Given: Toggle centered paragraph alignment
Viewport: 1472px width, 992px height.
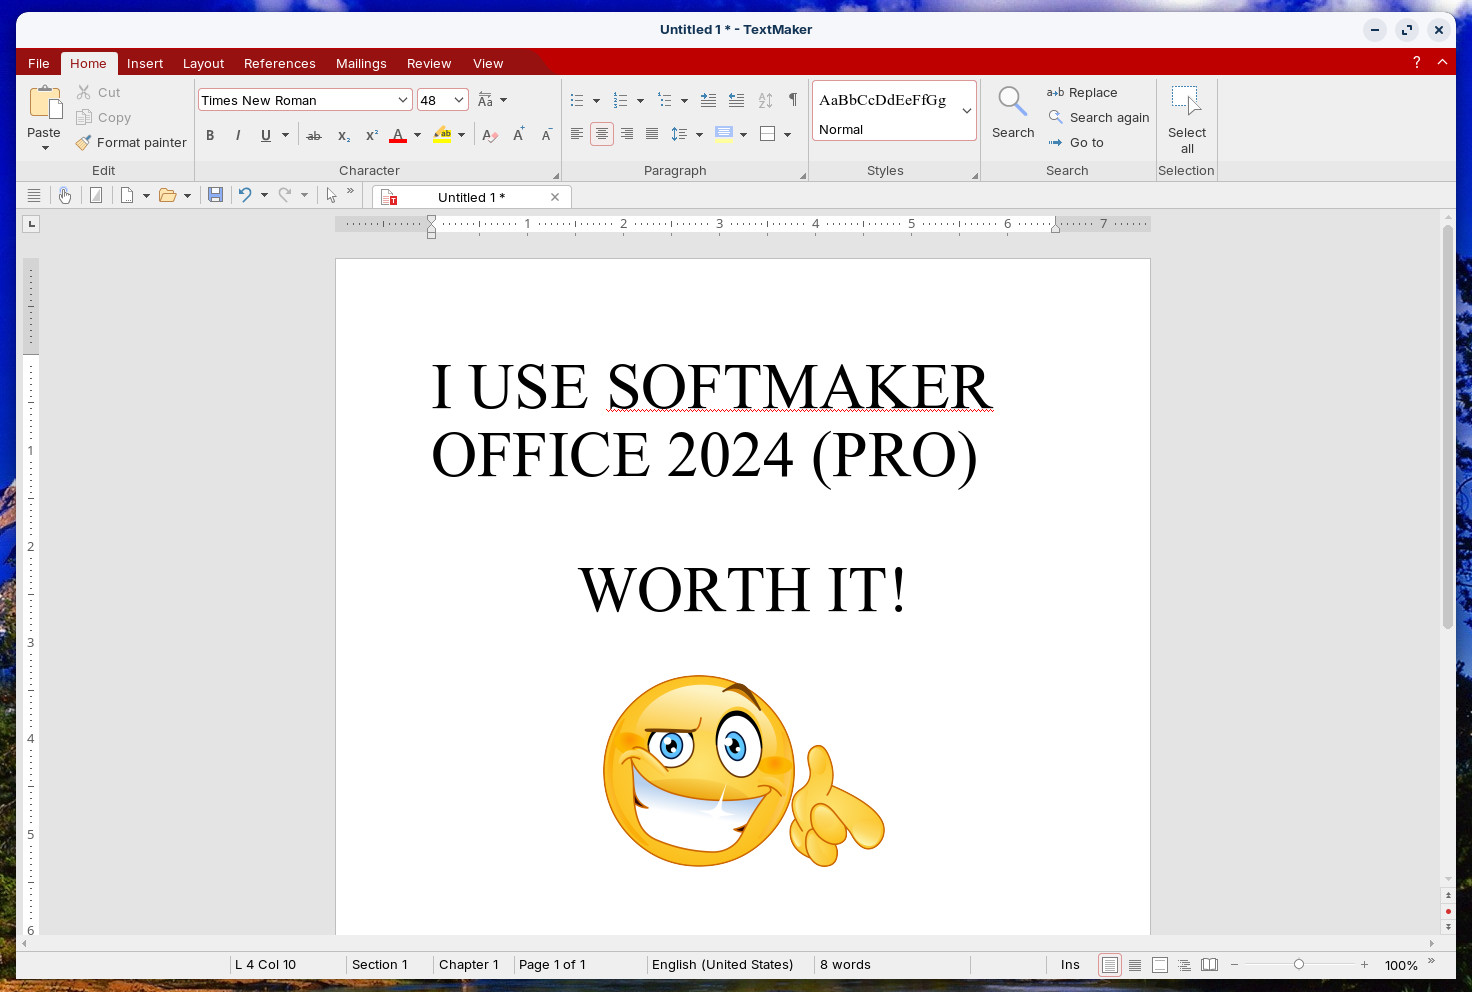Looking at the screenshot, I should click(x=602, y=134).
